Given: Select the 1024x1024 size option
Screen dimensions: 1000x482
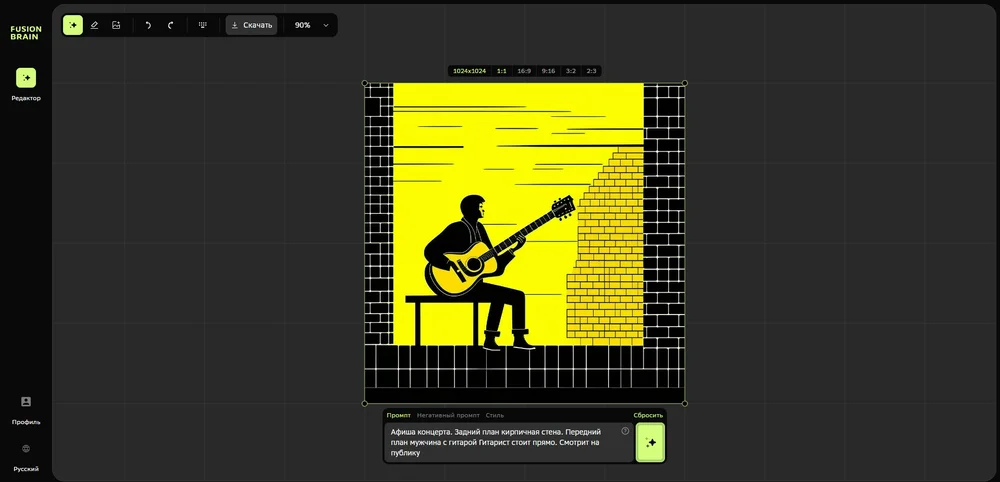Looking at the screenshot, I should coord(469,71).
